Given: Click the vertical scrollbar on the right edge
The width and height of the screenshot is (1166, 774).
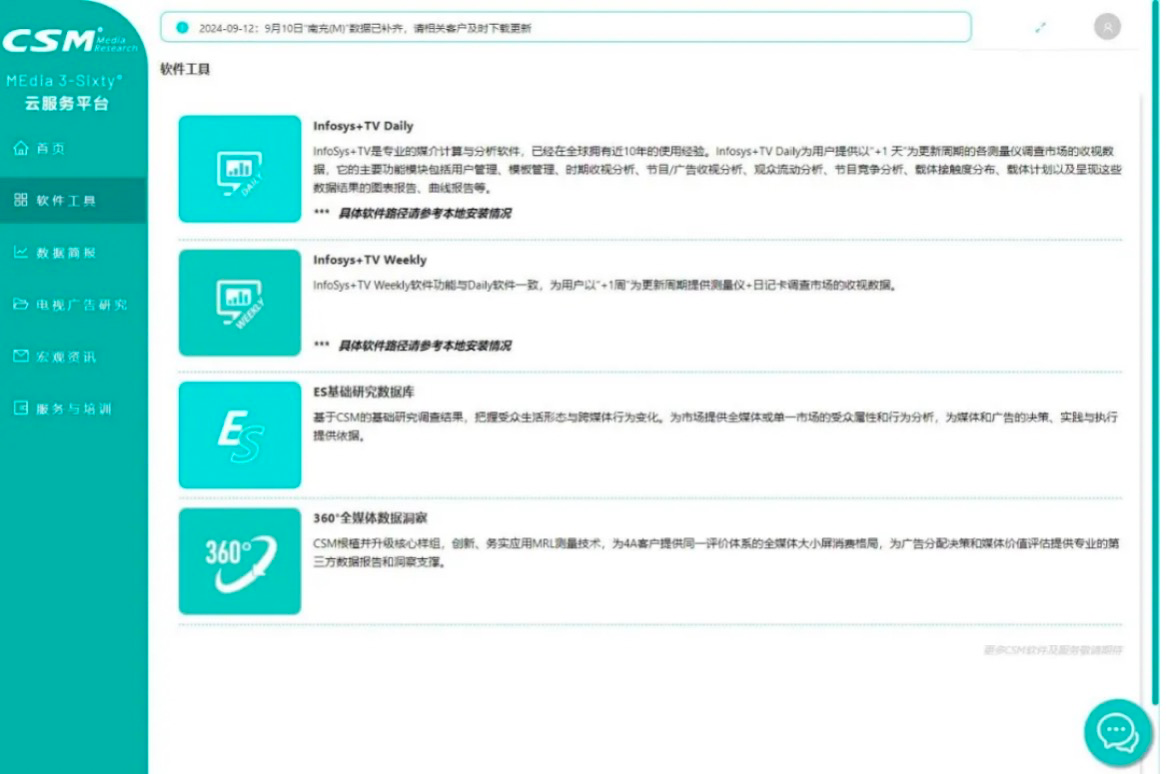Looking at the screenshot, I should coord(1155,353).
